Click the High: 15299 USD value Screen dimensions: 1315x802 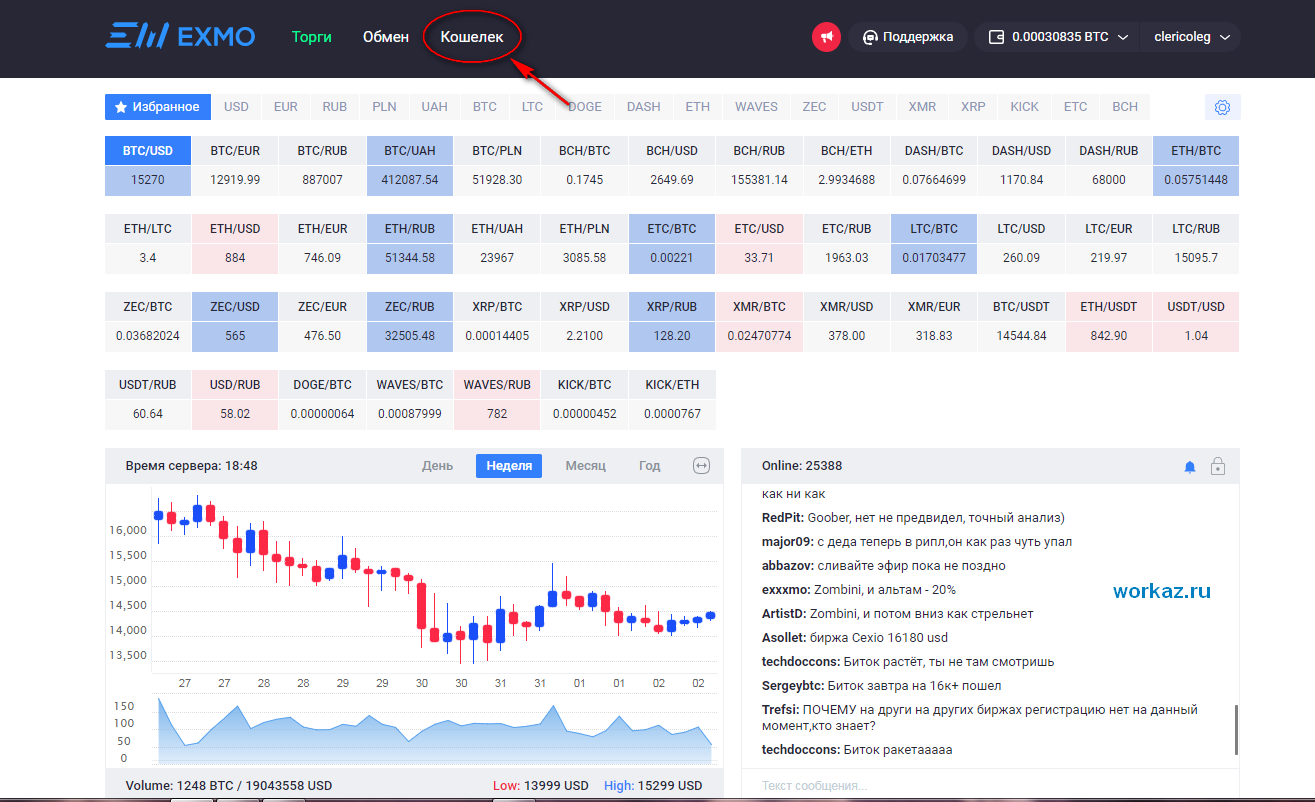pyautogui.click(x=653, y=786)
